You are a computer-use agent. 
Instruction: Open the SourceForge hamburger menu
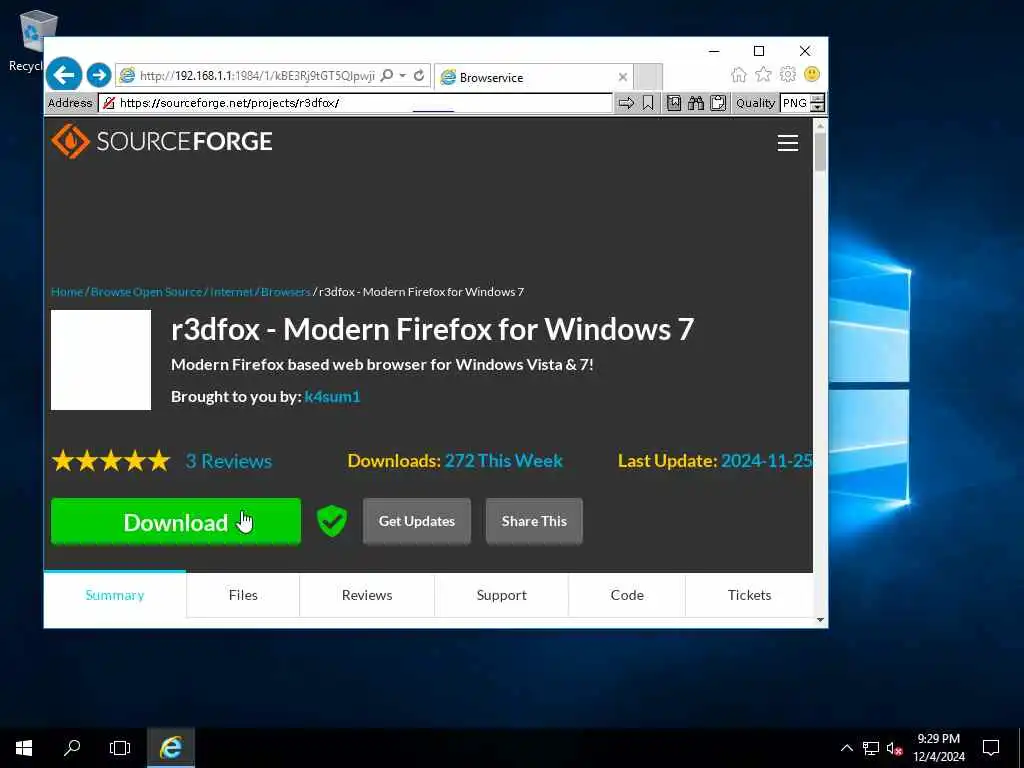click(788, 142)
